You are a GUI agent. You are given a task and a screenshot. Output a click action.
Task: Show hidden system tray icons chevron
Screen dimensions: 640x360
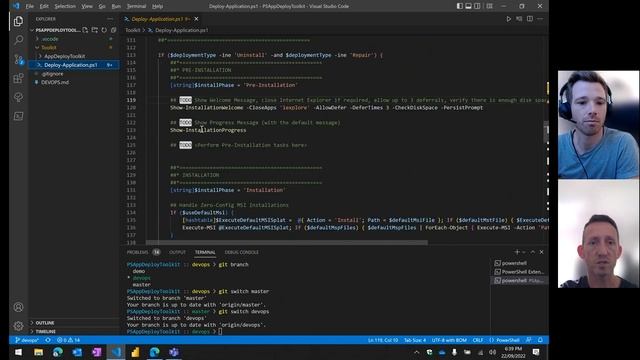[416, 352]
